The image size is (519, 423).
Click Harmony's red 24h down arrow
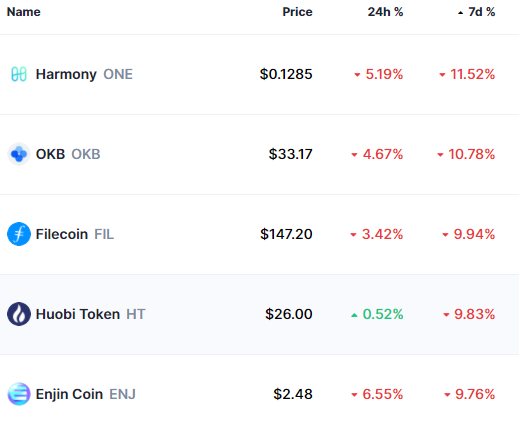357,75
